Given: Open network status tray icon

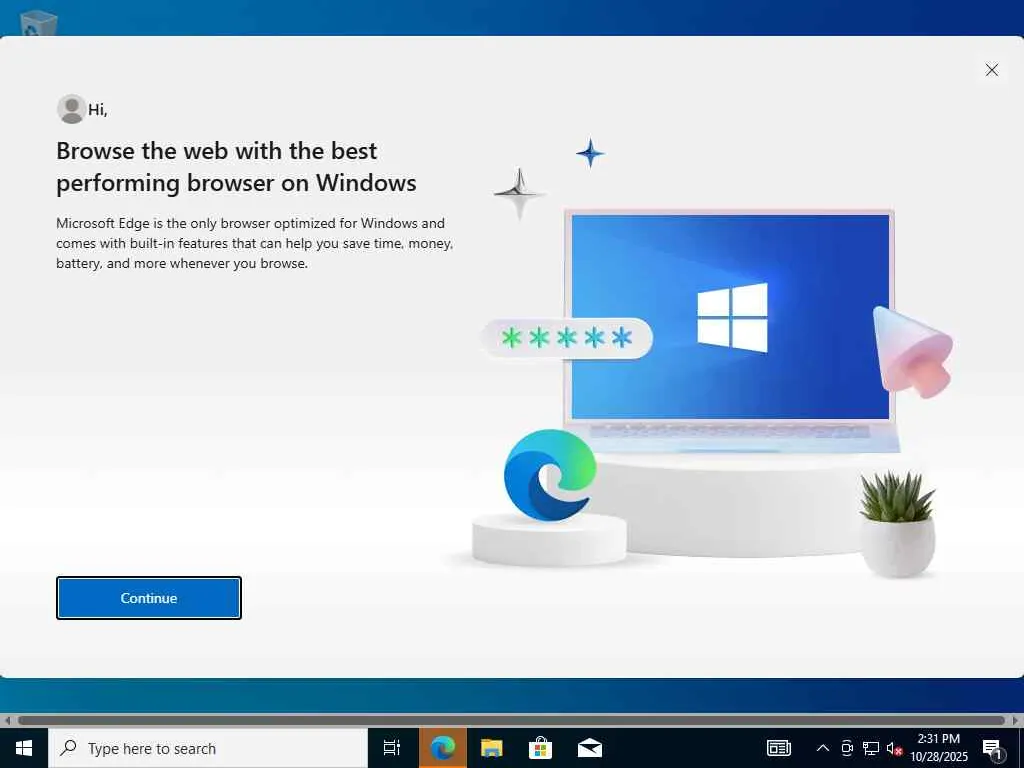Looking at the screenshot, I should coord(871,748).
